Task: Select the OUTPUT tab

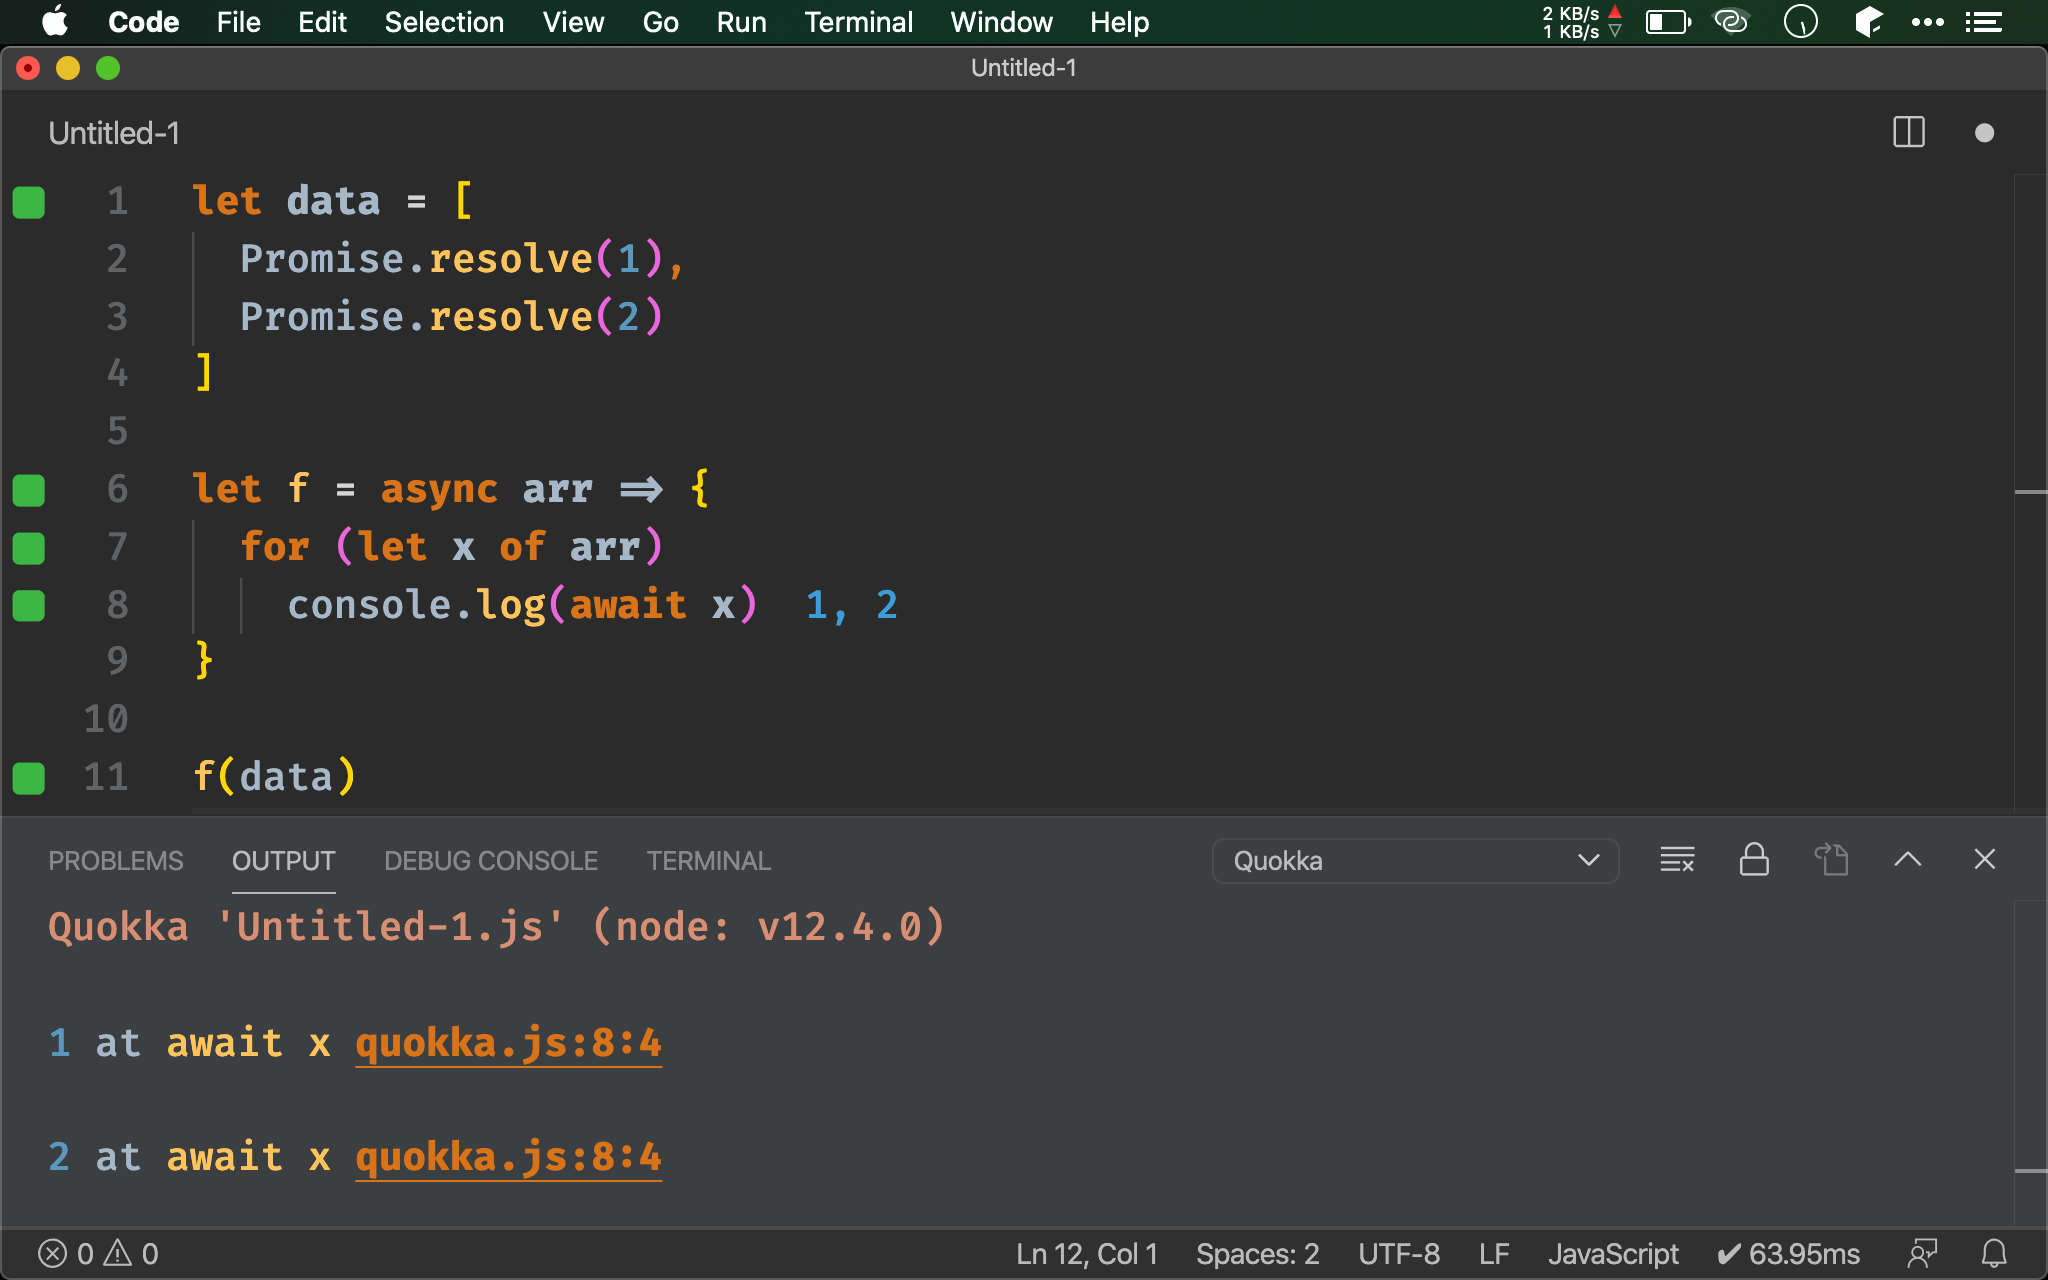Action: [283, 861]
